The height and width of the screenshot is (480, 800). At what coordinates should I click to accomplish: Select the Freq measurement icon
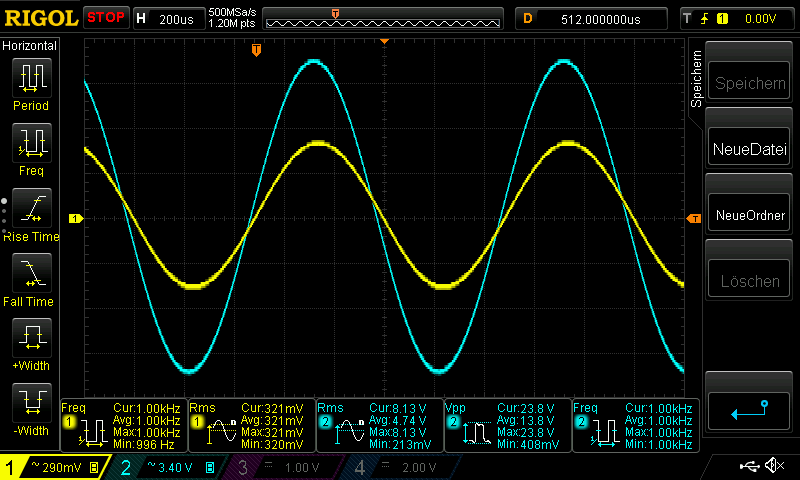coord(32,143)
